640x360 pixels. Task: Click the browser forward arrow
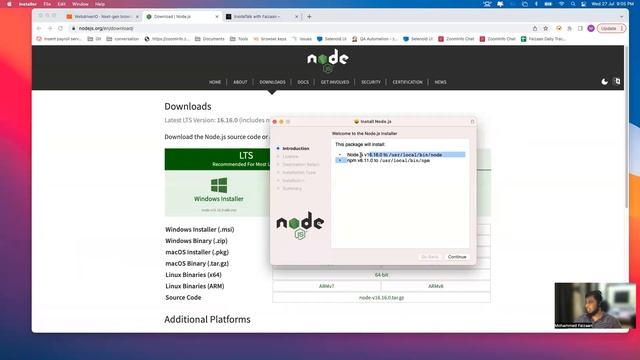tap(50, 29)
